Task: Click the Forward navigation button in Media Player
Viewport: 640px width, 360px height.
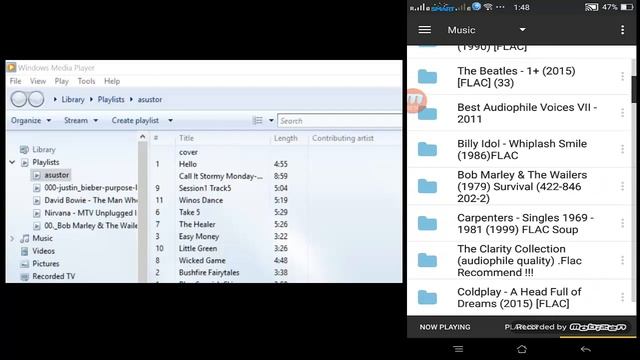Action: point(36,99)
